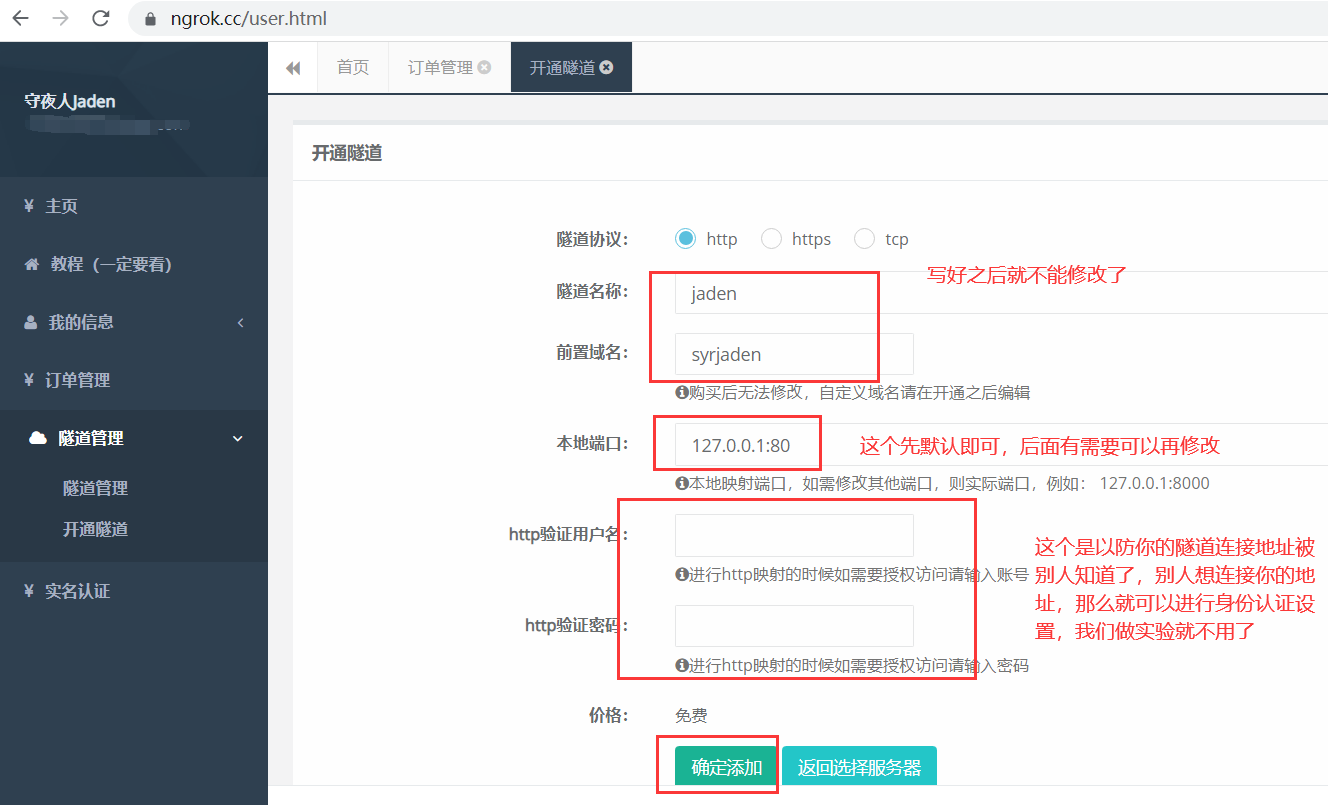Reload the page with refresh icon
The height and width of the screenshot is (805, 1328).
pyautogui.click(x=100, y=18)
